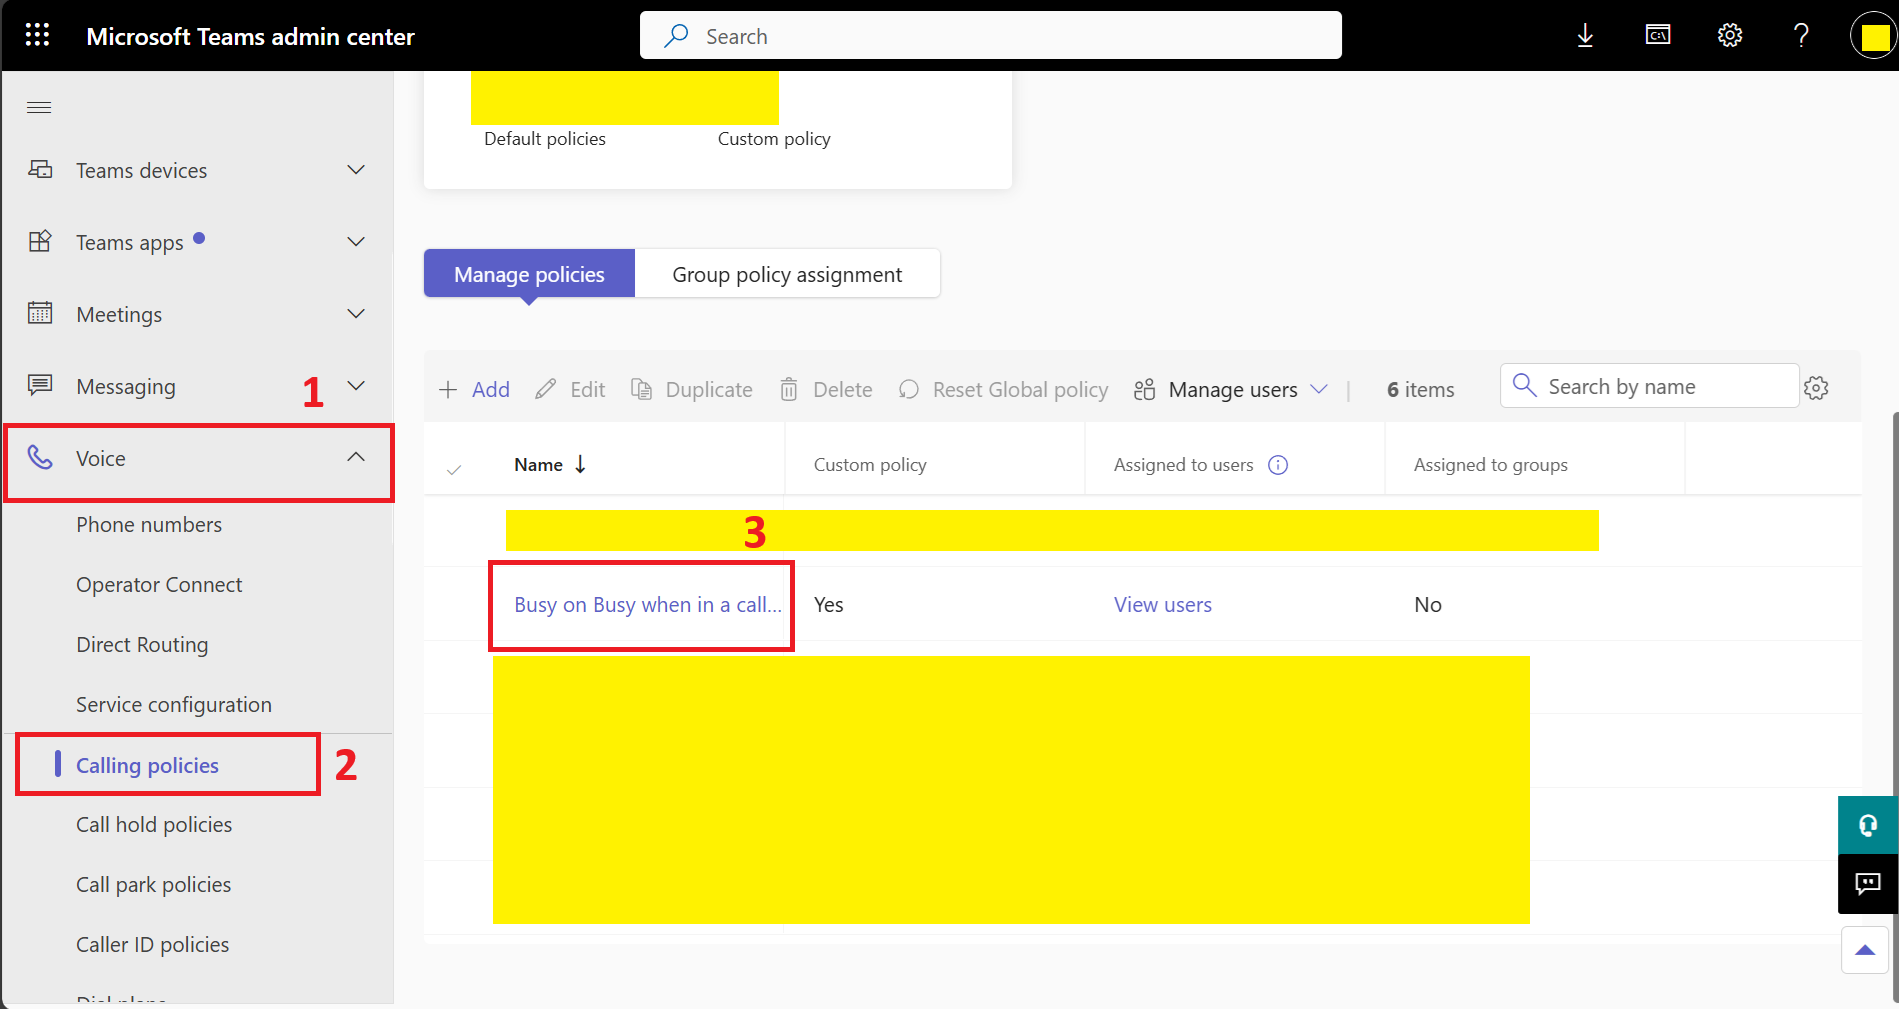
Task: Open Calling policies in Voice menu
Action: (x=147, y=765)
